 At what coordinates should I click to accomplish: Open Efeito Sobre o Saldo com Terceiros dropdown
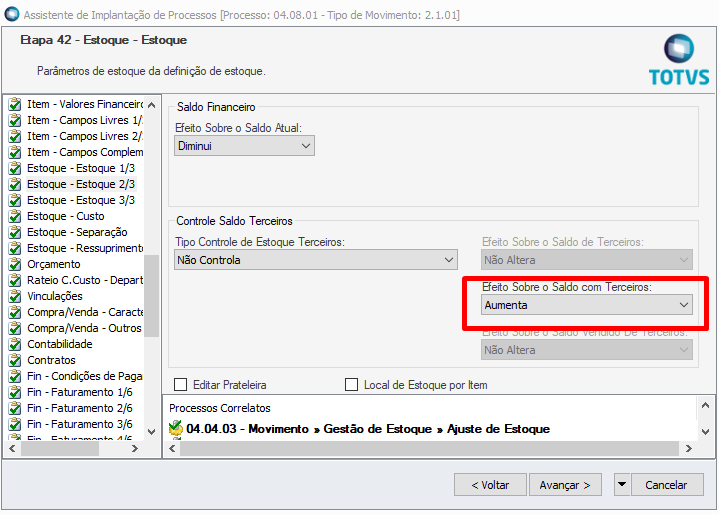tap(586, 305)
